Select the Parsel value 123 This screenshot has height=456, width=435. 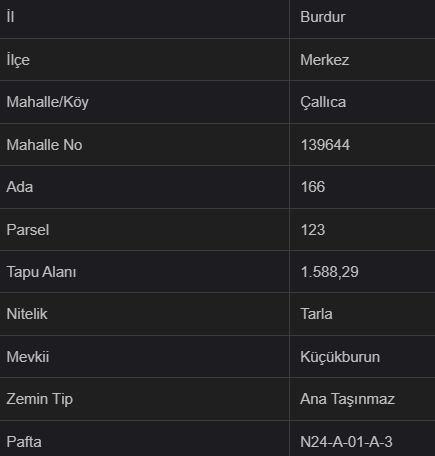pyautogui.click(x=313, y=230)
